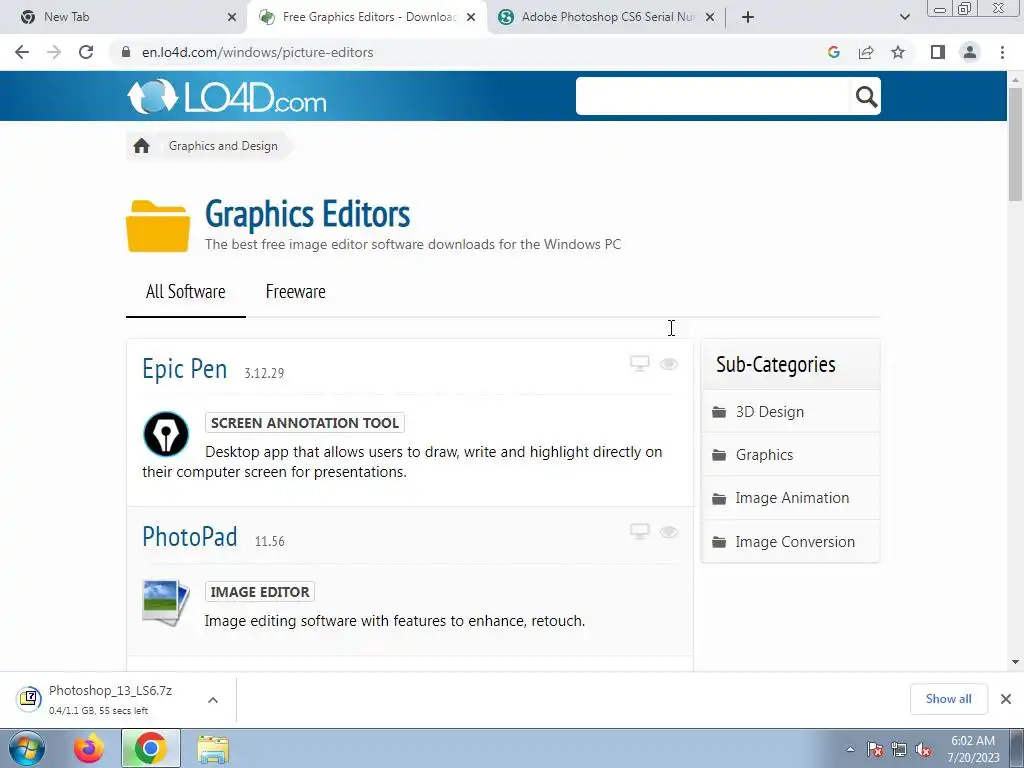Click the Photoshop_13_LS6.7z download file icon
The height and width of the screenshot is (768, 1024).
tap(29, 699)
